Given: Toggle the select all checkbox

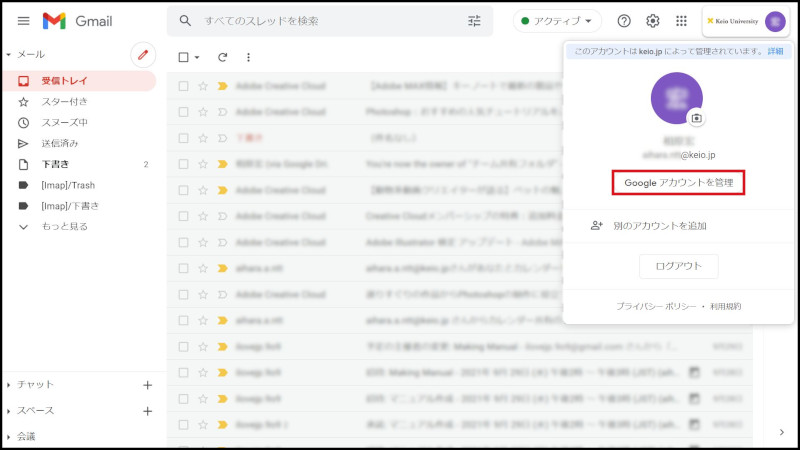Looking at the screenshot, I should point(183,58).
